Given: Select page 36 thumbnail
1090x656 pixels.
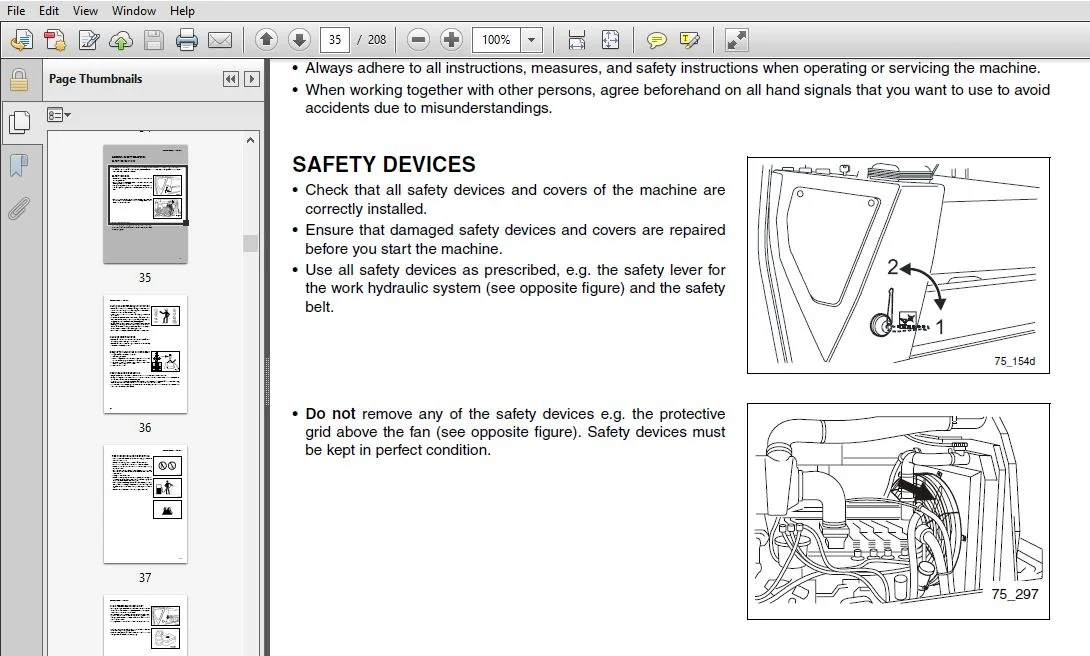Looking at the screenshot, I should [145, 354].
